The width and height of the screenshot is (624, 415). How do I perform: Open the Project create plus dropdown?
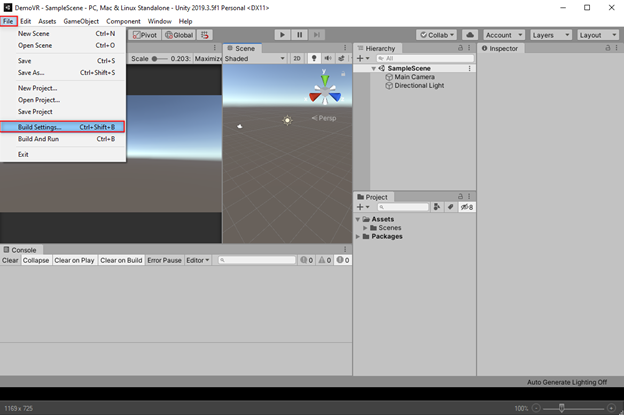click(363, 207)
